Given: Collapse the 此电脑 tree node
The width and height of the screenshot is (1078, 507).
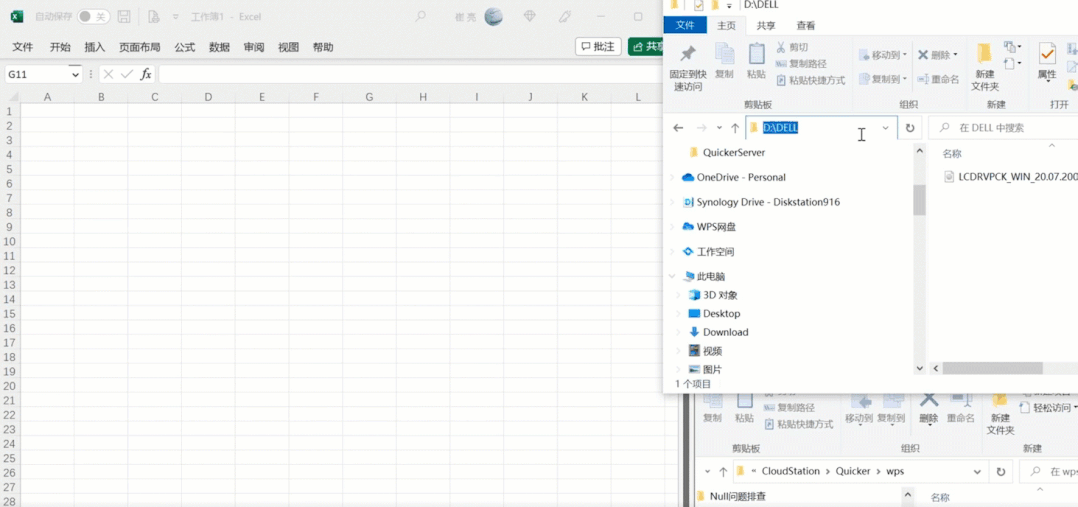Looking at the screenshot, I should [672, 277].
